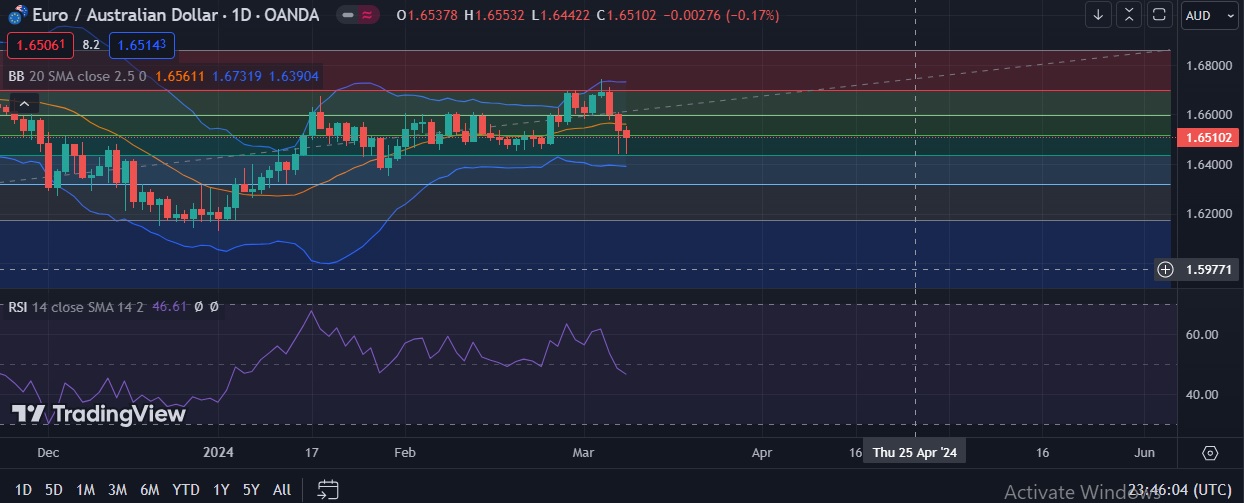Click the 2024 label on time axis
Screen dimensions: 1244x503
click(x=216, y=453)
